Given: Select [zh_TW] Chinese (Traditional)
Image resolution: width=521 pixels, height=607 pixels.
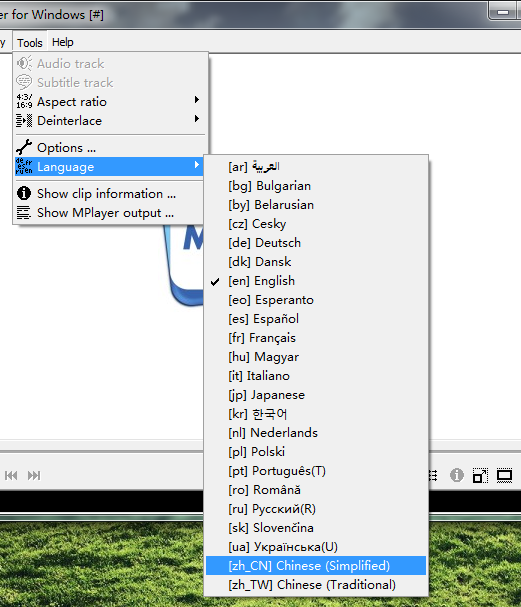Looking at the screenshot, I should click(x=316, y=585).
